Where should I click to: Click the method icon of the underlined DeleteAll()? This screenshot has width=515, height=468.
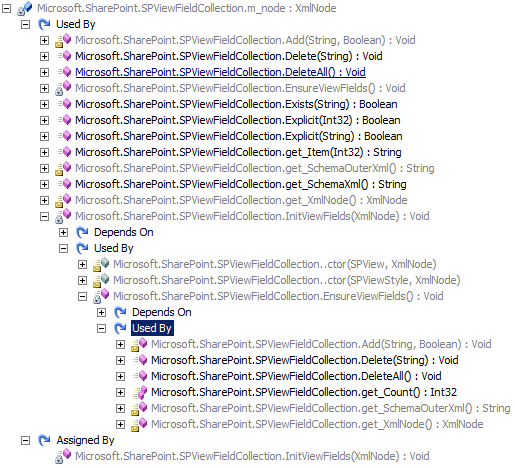[64, 72]
